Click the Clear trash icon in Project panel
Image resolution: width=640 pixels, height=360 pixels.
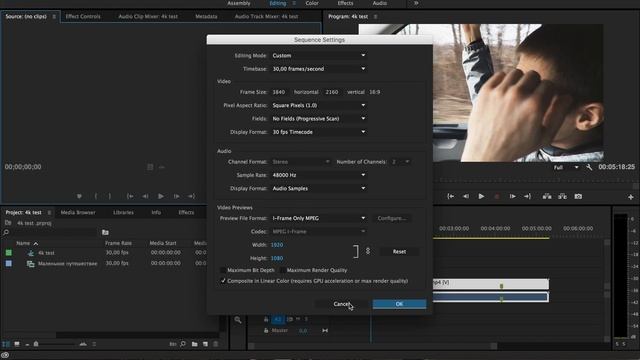point(216,344)
